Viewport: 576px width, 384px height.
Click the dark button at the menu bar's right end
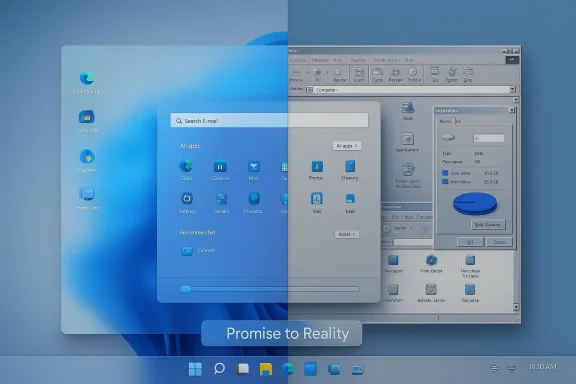[x=512, y=60]
